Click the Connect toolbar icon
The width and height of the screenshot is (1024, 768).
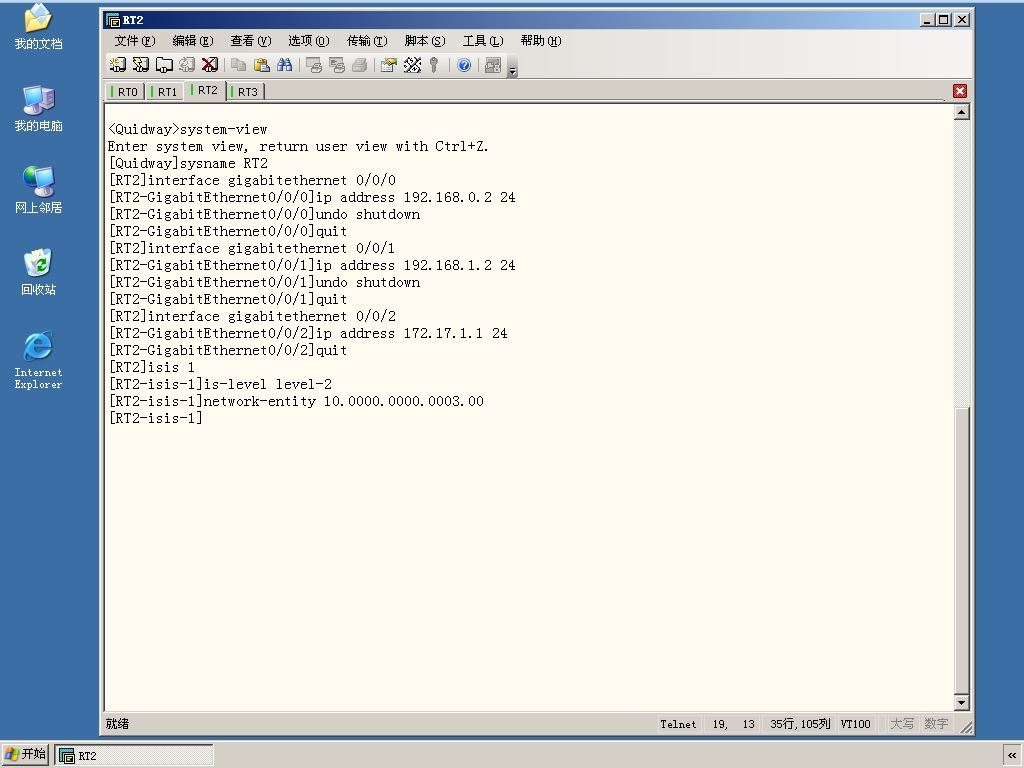[x=118, y=65]
